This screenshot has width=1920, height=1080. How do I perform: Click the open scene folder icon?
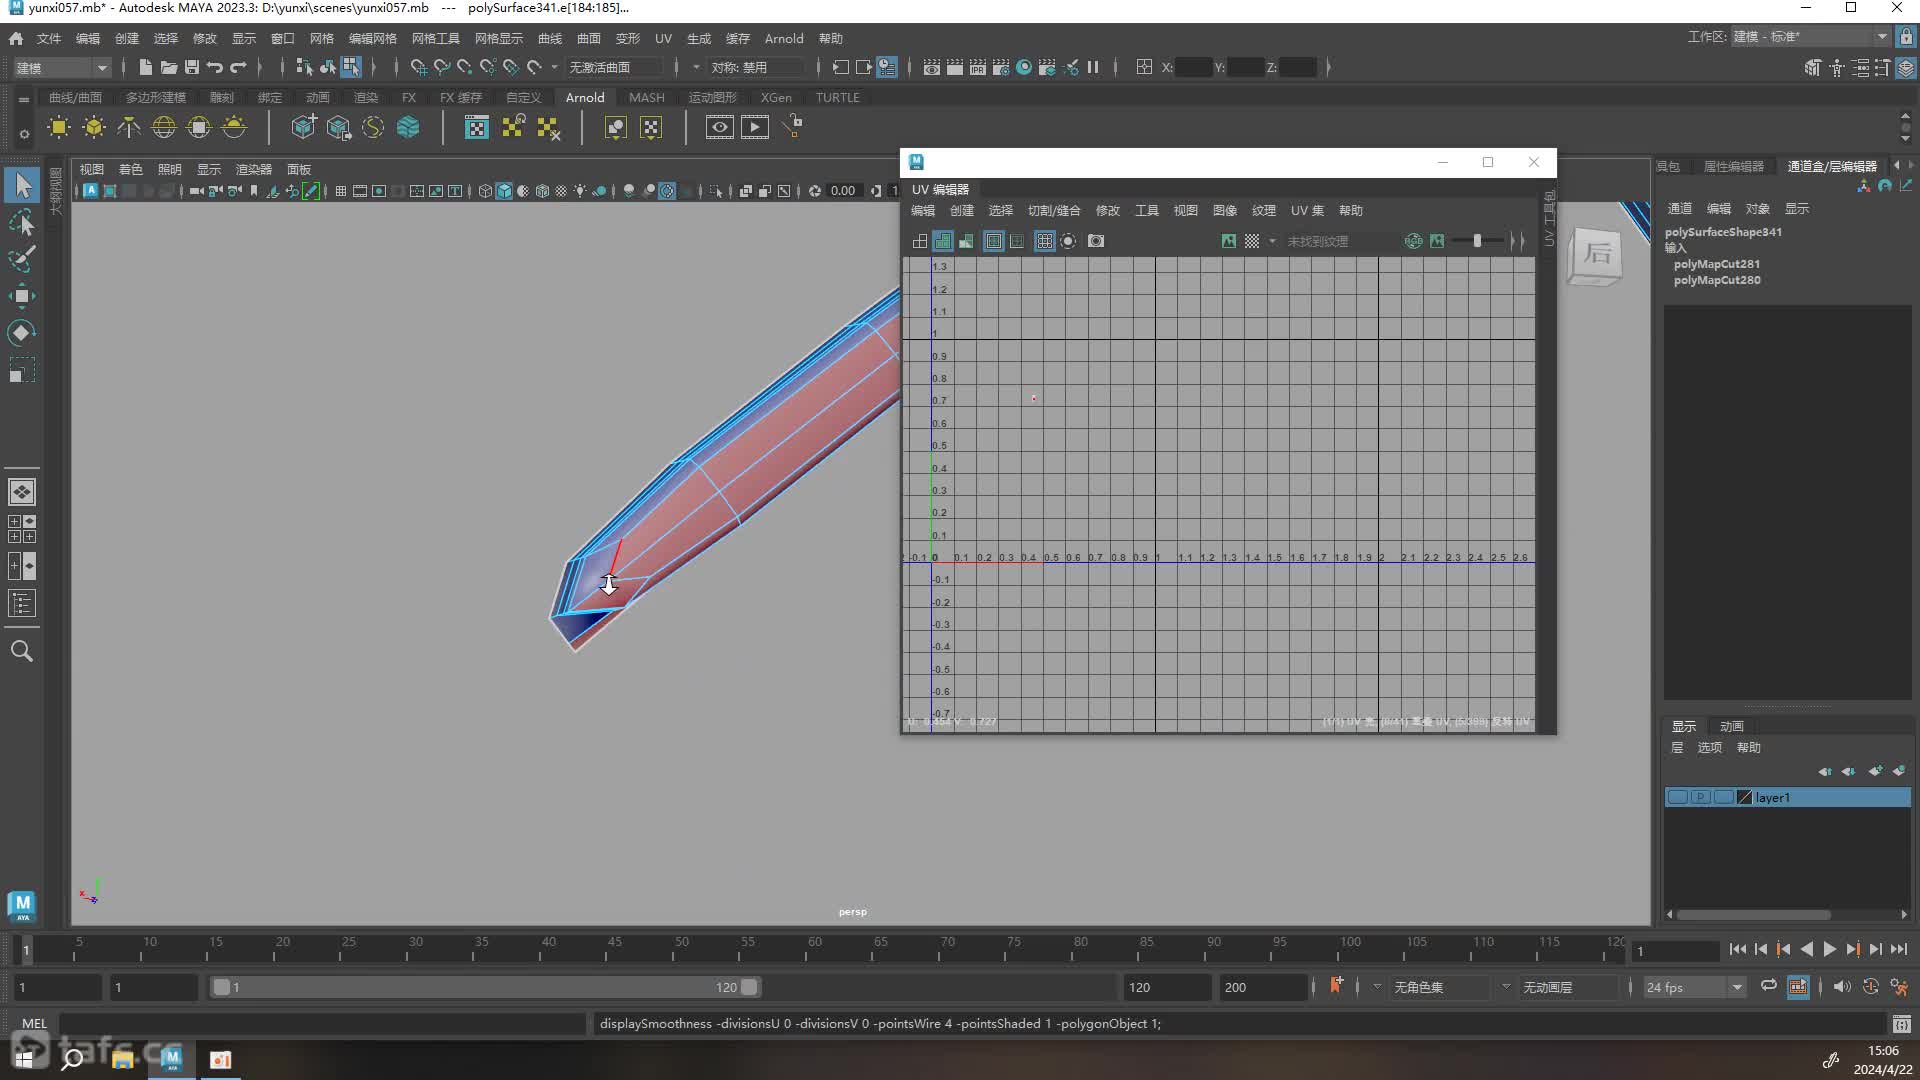[x=168, y=67]
